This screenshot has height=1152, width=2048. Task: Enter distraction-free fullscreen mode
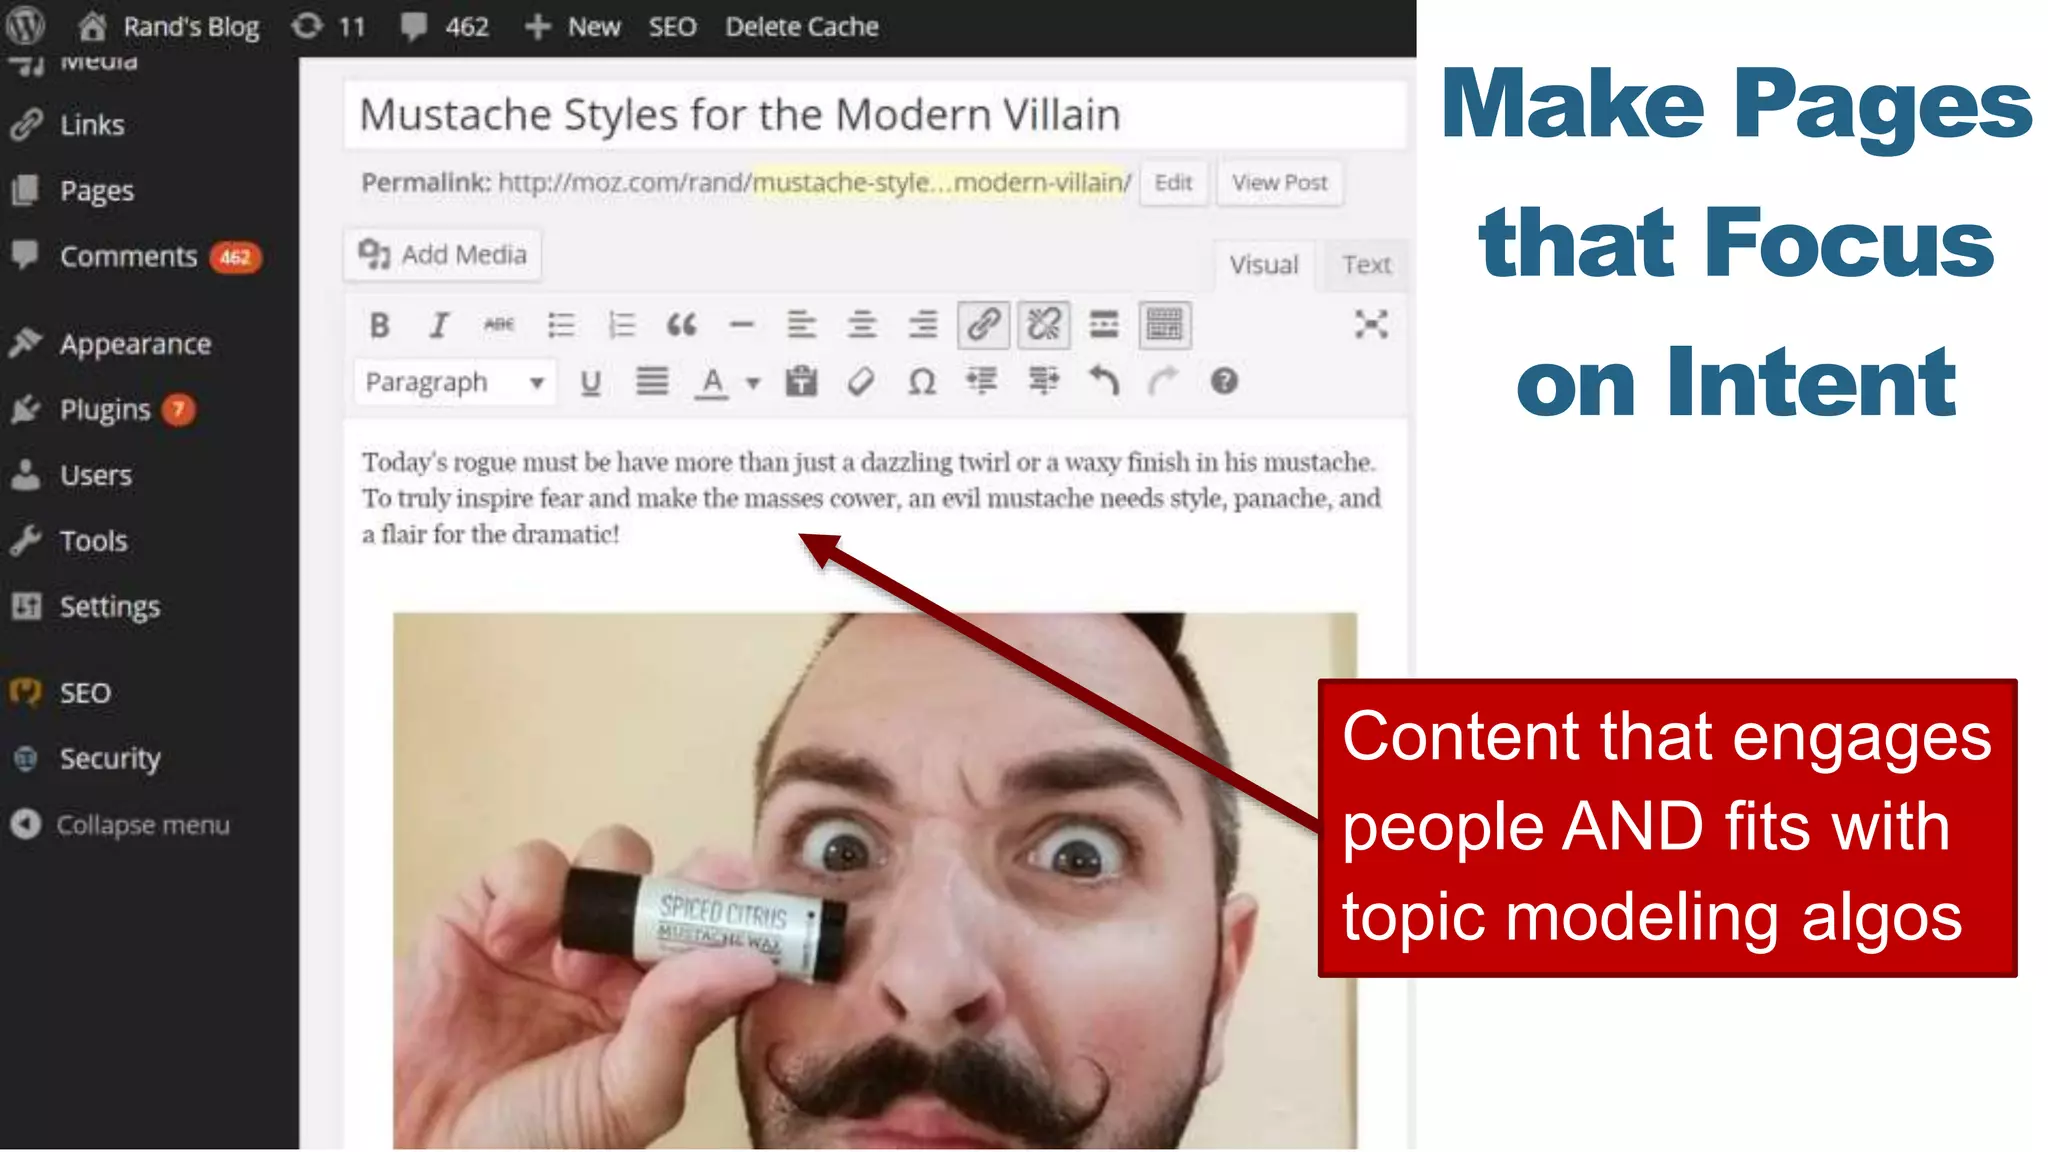pyautogui.click(x=1371, y=324)
